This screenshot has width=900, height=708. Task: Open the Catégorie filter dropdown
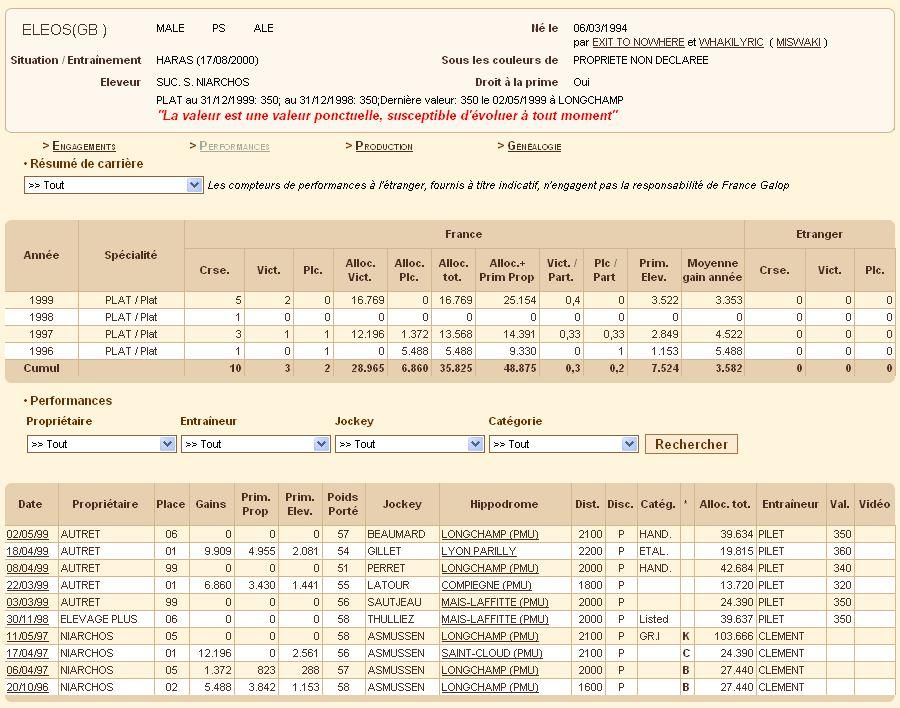[x=563, y=444]
